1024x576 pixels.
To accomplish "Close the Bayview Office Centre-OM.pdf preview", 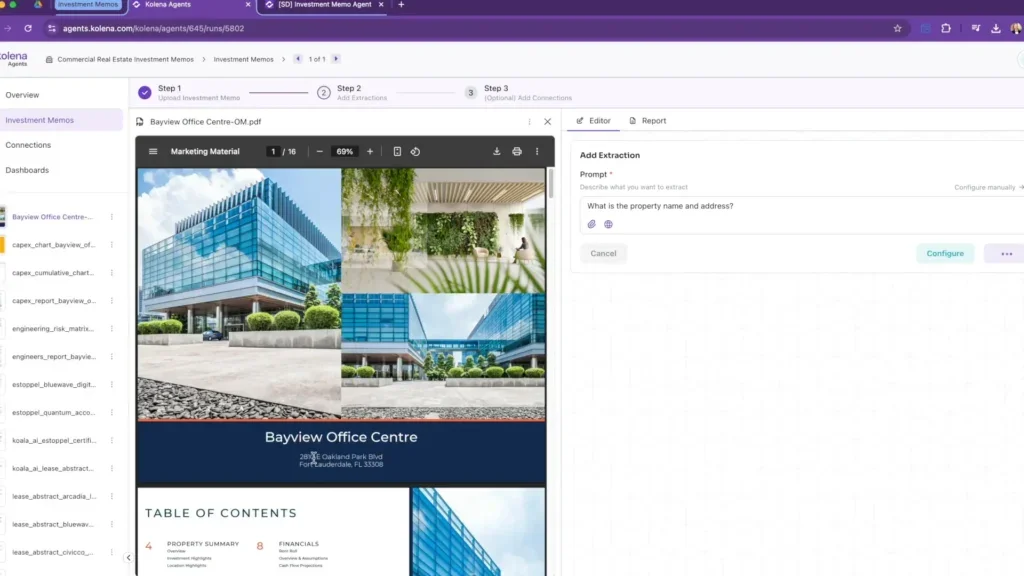I will [547, 122].
